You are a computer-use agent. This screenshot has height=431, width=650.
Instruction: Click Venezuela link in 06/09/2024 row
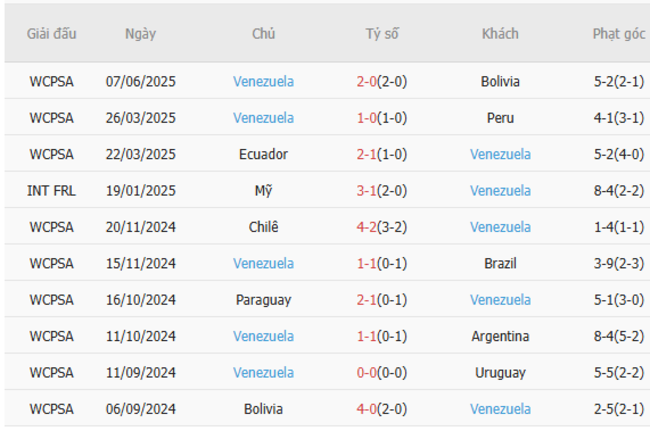click(500, 409)
